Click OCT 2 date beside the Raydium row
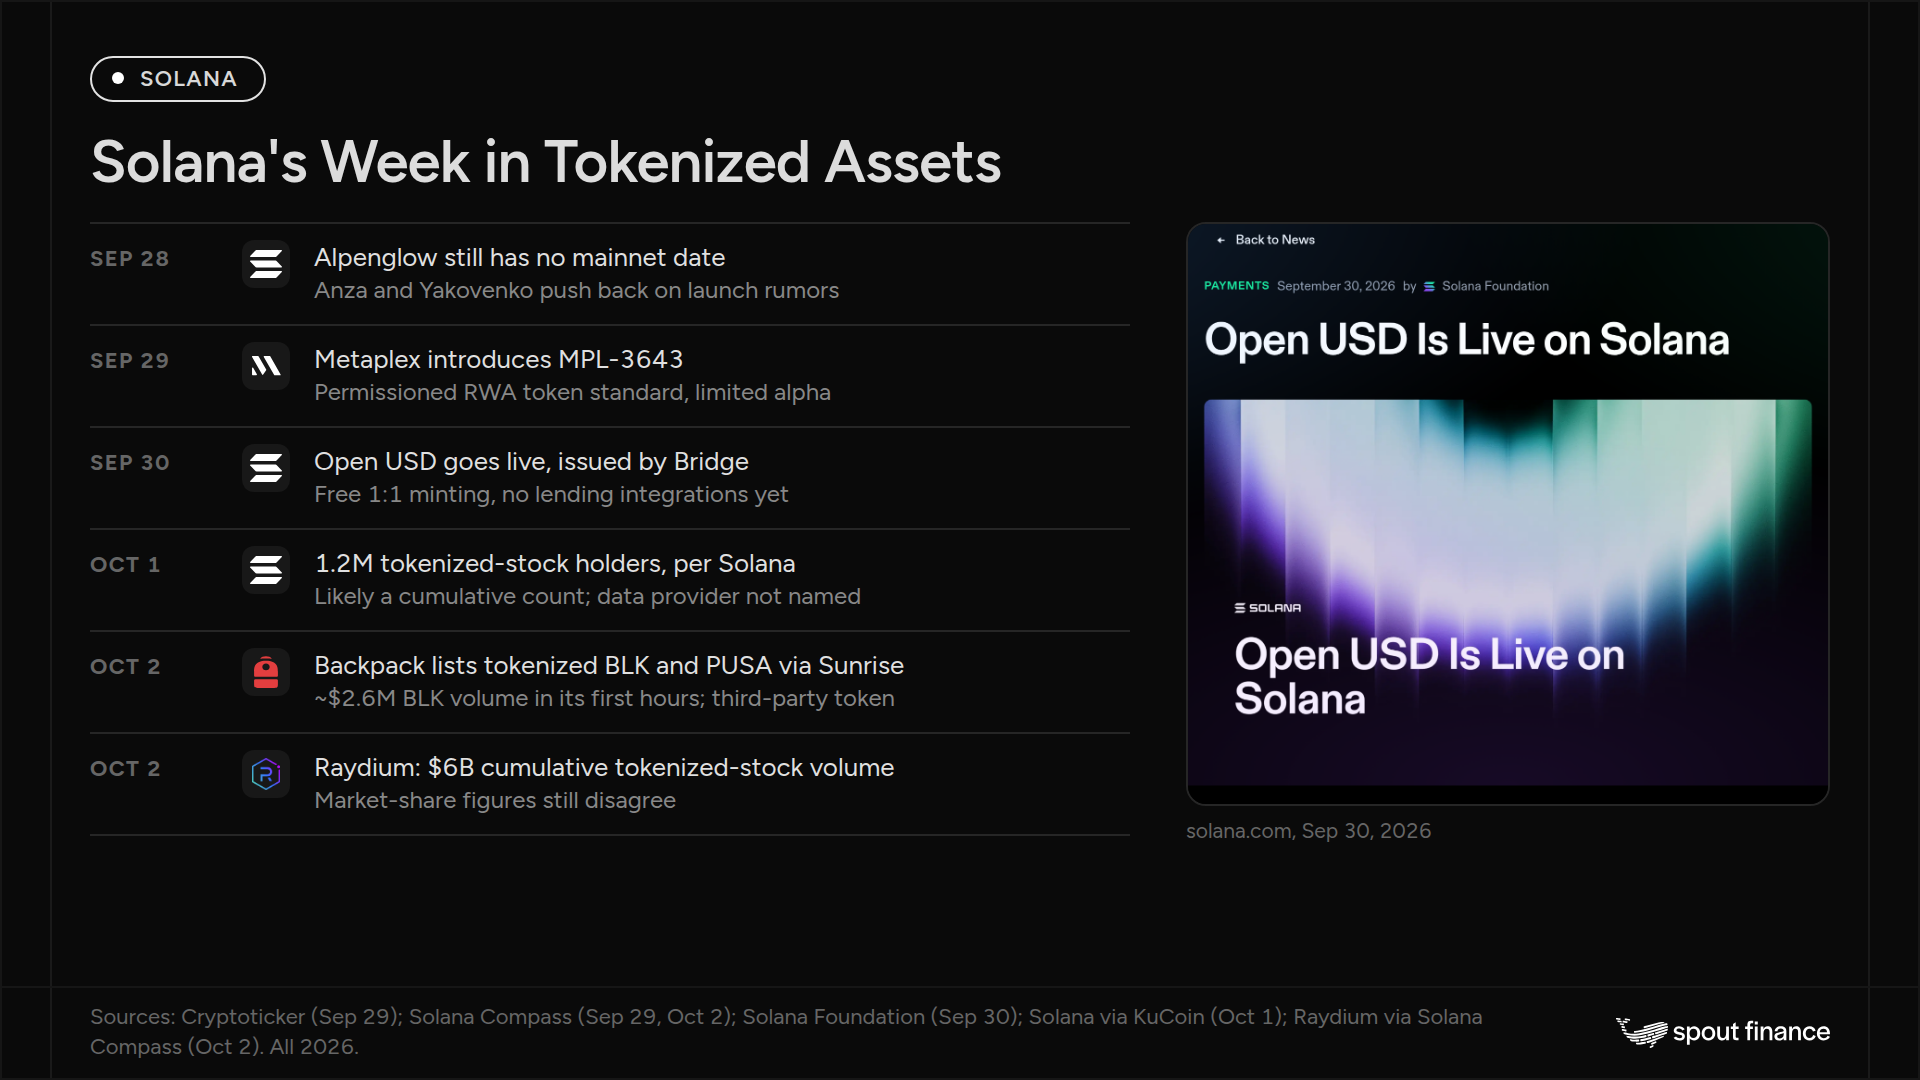The height and width of the screenshot is (1080, 1920). [125, 769]
